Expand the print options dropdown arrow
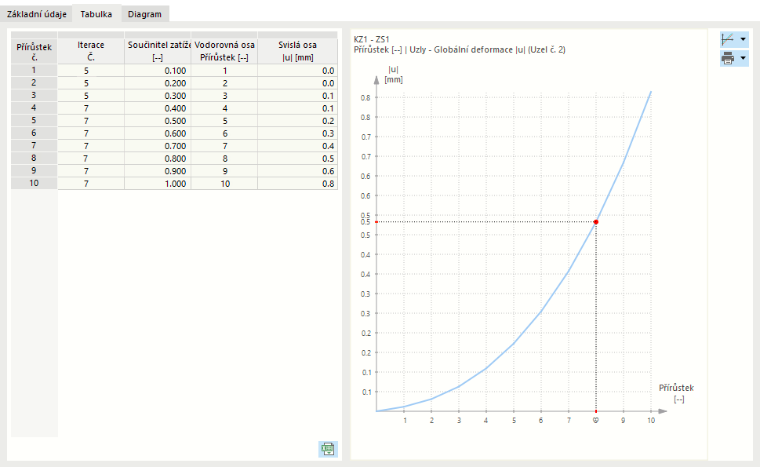The image size is (760, 467). (x=743, y=59)
